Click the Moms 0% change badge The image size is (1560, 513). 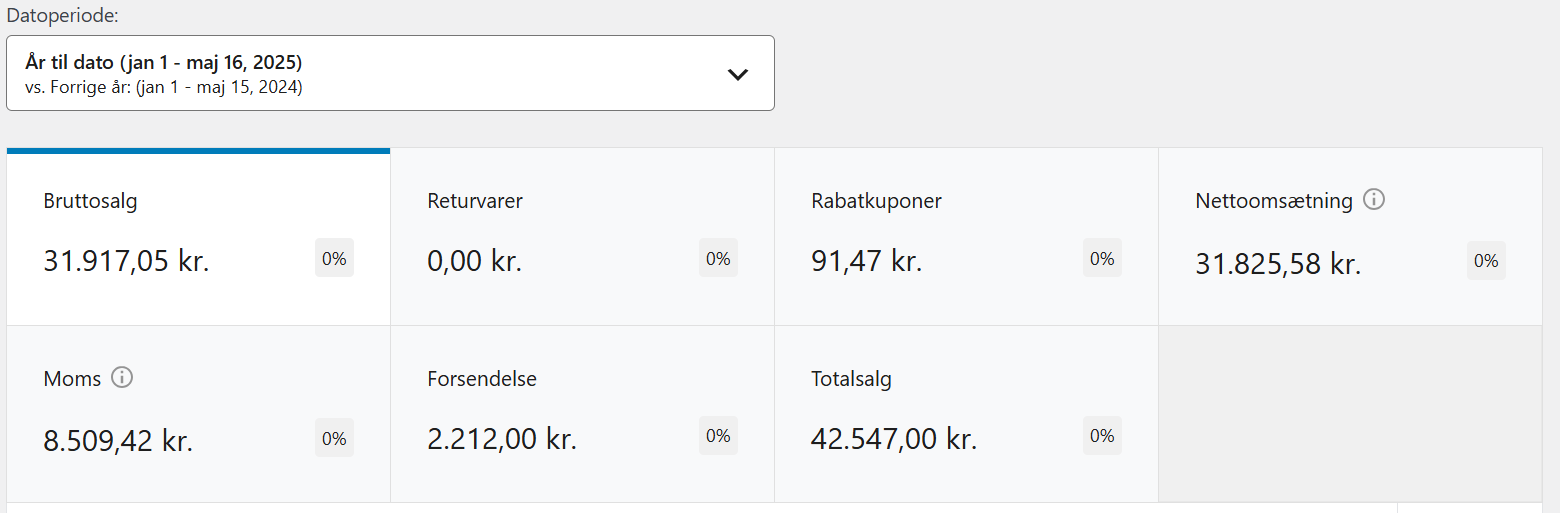tap(334, 439)
